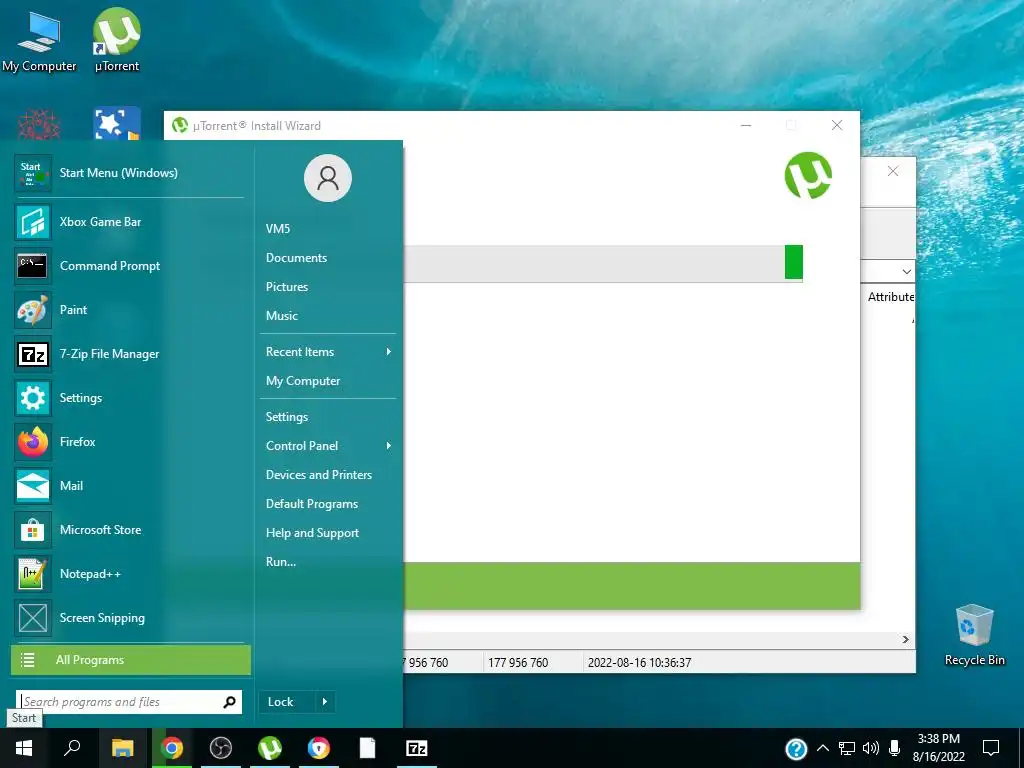Image resolution: width=1024 pixels, height=768 pixels.
Task: Open VM5 user folder
Action: point(278,229)
